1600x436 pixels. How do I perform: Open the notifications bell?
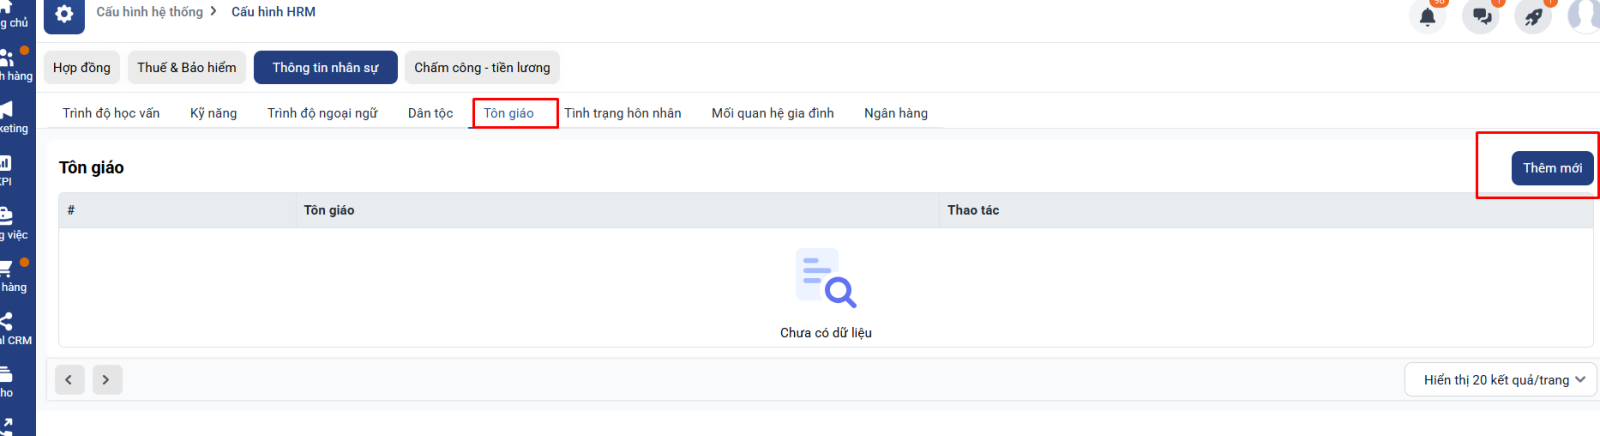coord(1427,17)
